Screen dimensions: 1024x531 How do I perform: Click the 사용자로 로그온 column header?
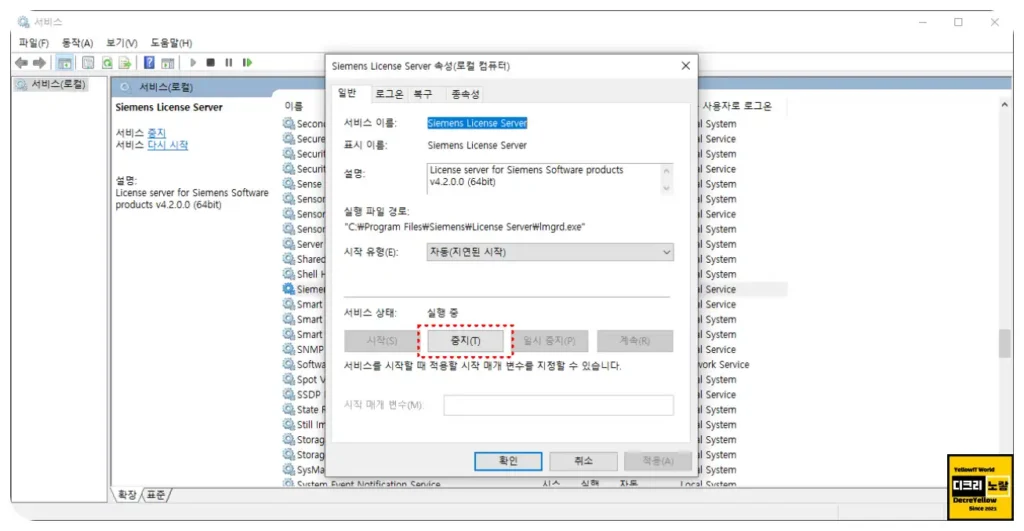(737, 106)
